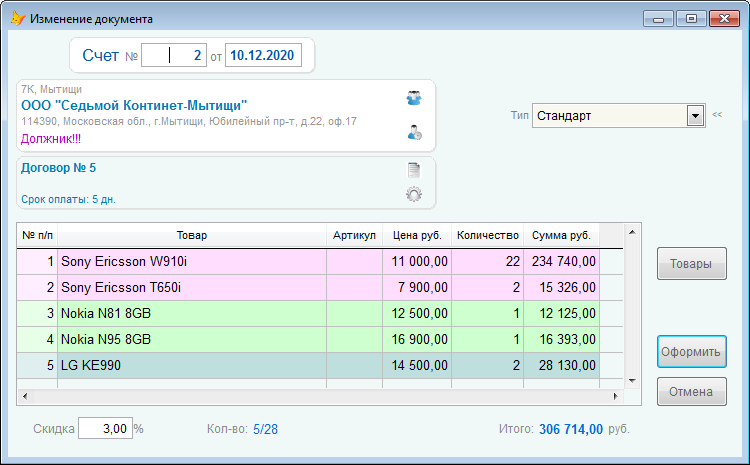This screenshot has height=465, width=750.
Task: Open the Тип dropdown arrow
Action: pyautogui.click(x=695, y=116)
